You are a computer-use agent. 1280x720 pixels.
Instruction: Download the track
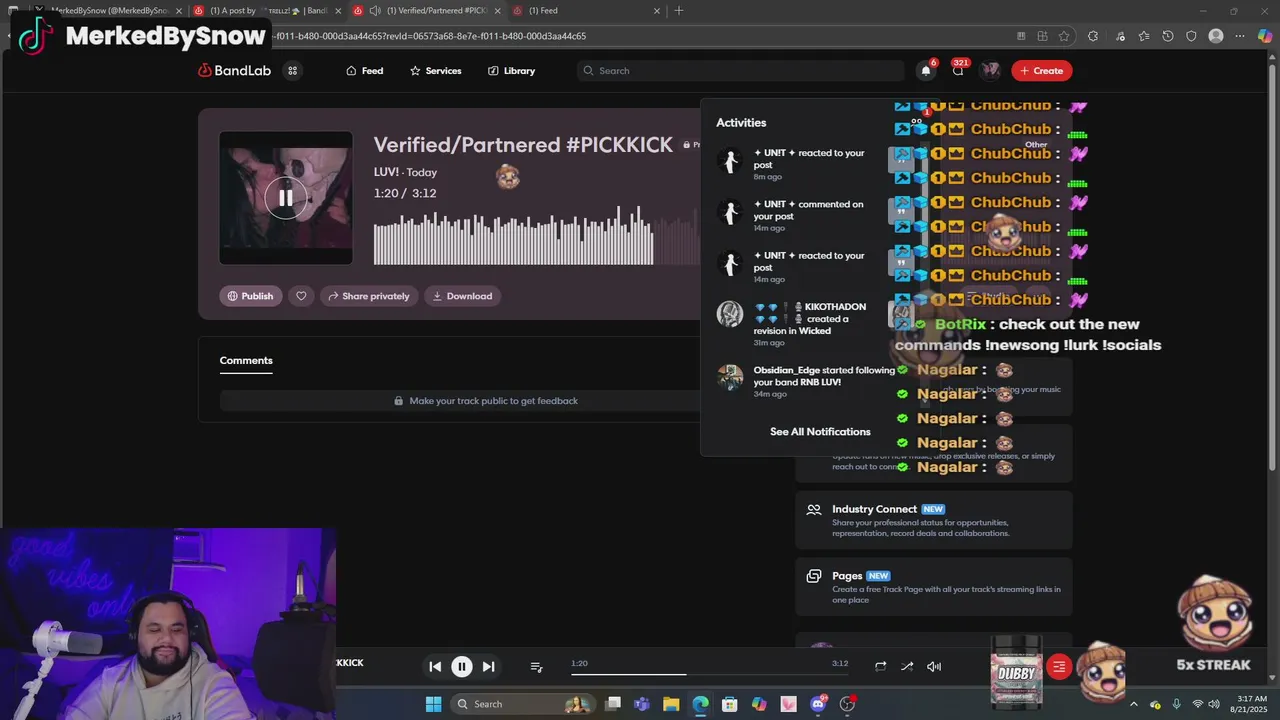click(462, 296)
